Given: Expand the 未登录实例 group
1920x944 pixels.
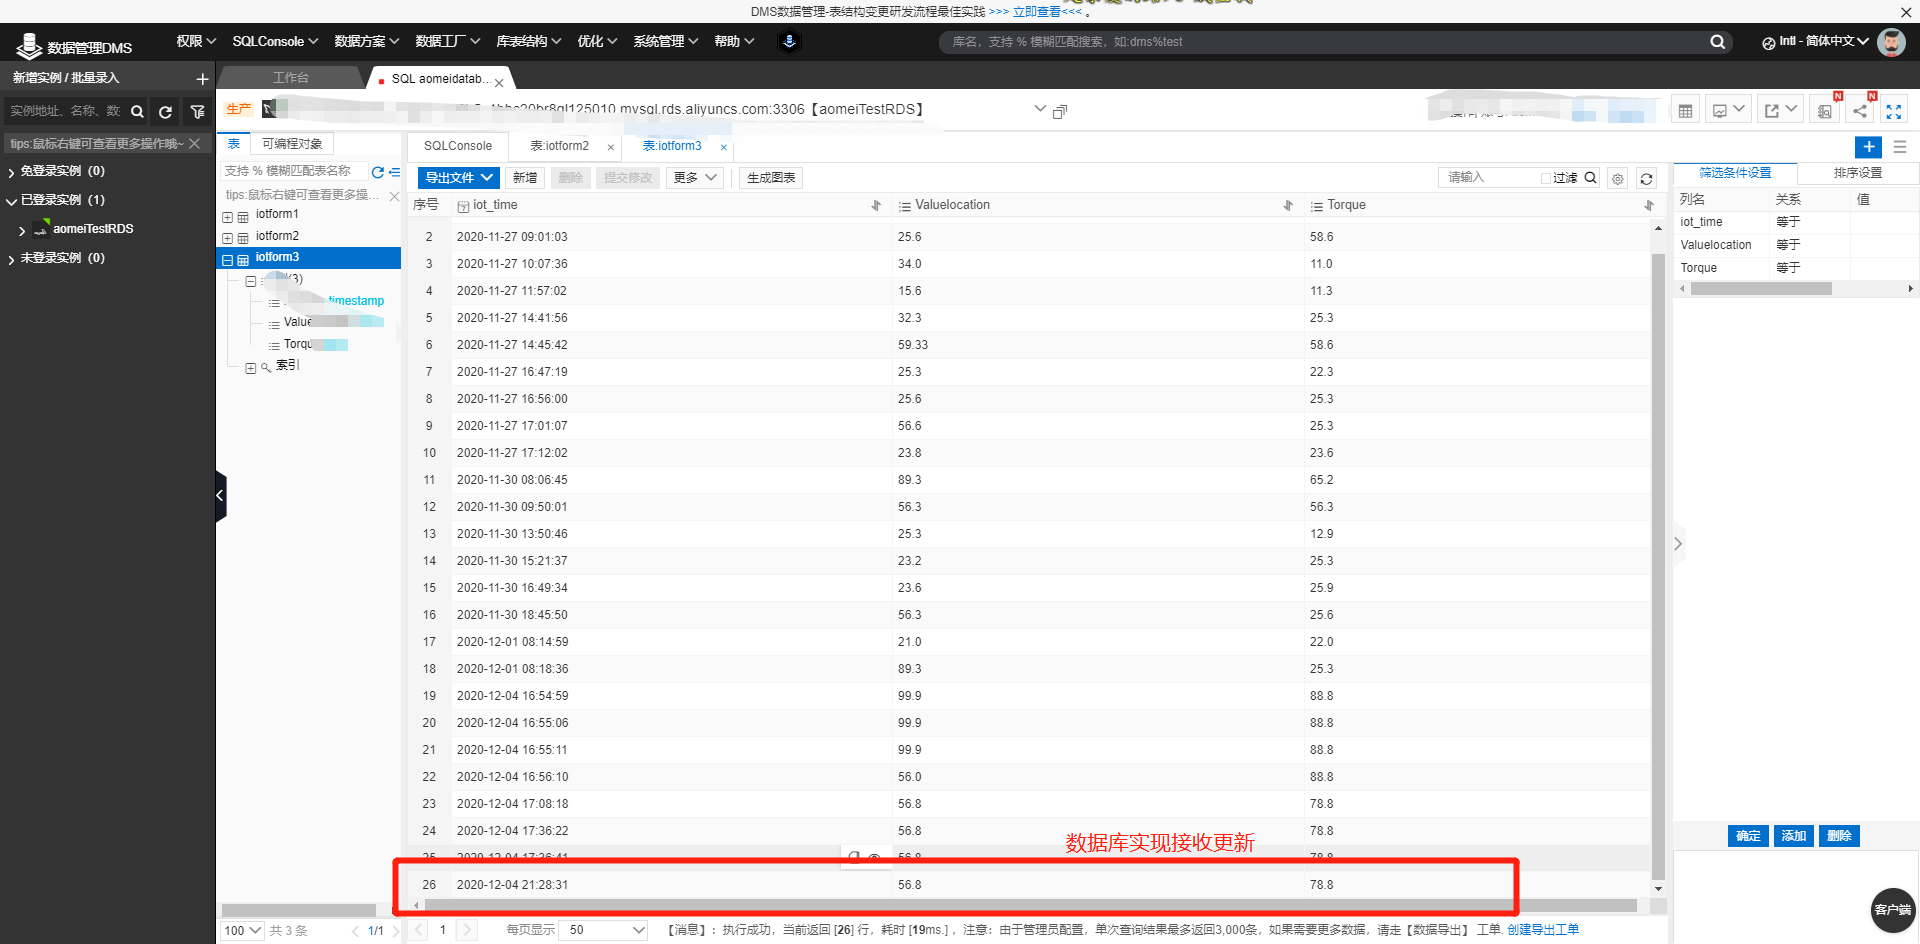Looking at the screenshot, I should [x=11, y=259].
